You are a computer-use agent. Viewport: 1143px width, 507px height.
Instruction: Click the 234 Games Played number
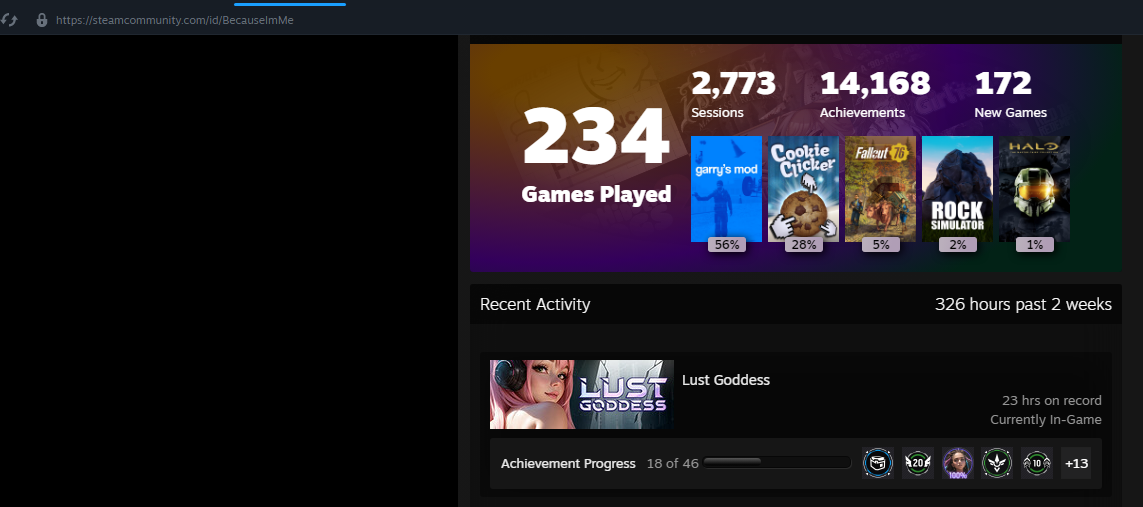click(x=596, y=136)
